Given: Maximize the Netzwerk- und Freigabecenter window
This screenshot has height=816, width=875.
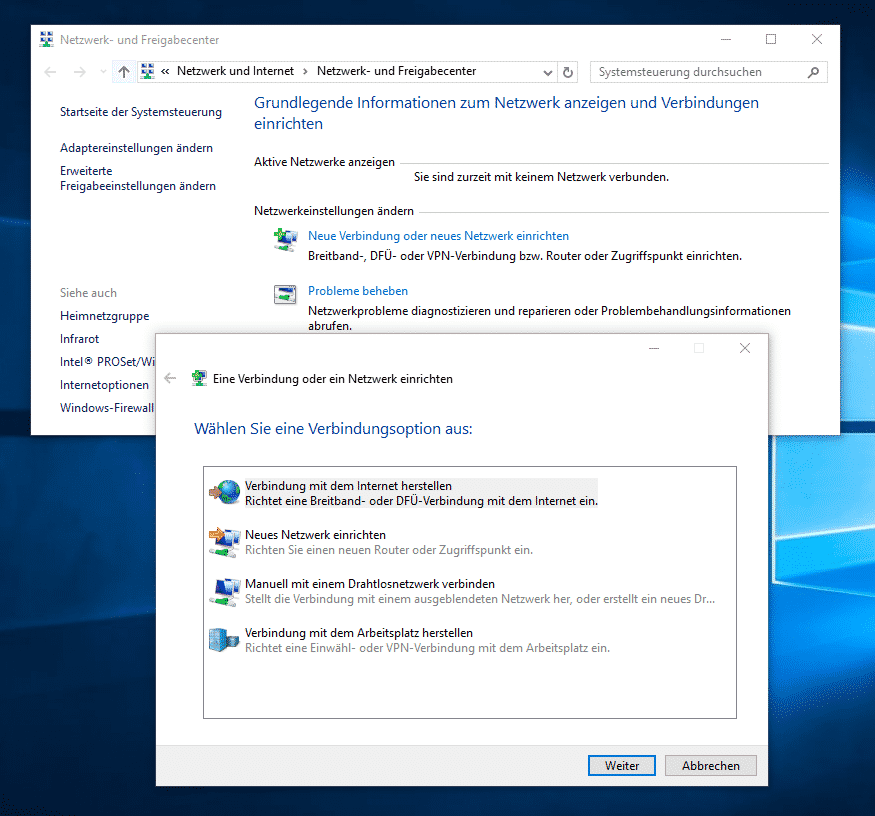Looking at the screenshot, I should [x=771, y=39].
